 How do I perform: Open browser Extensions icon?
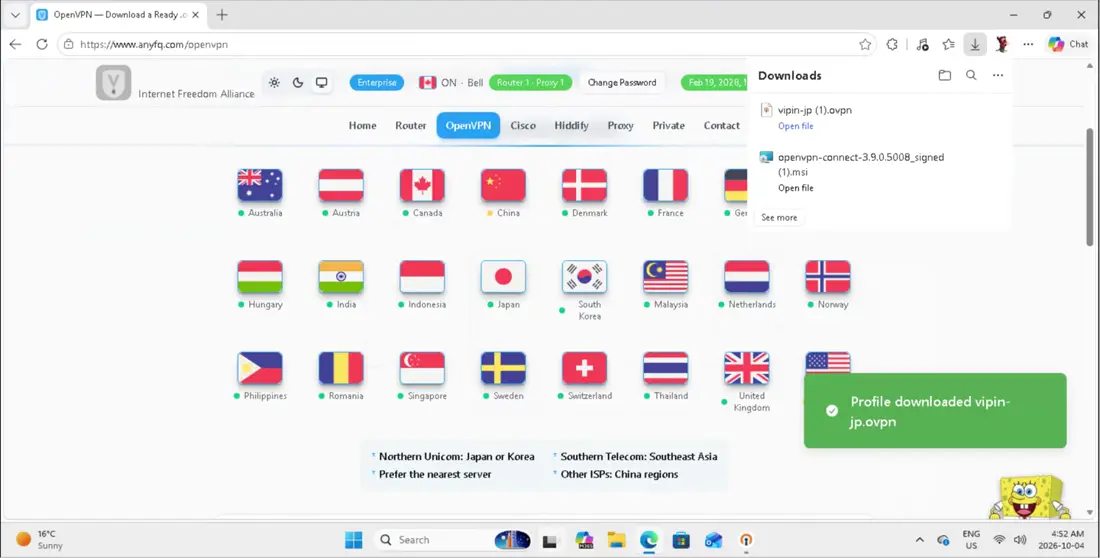(892, 44)
